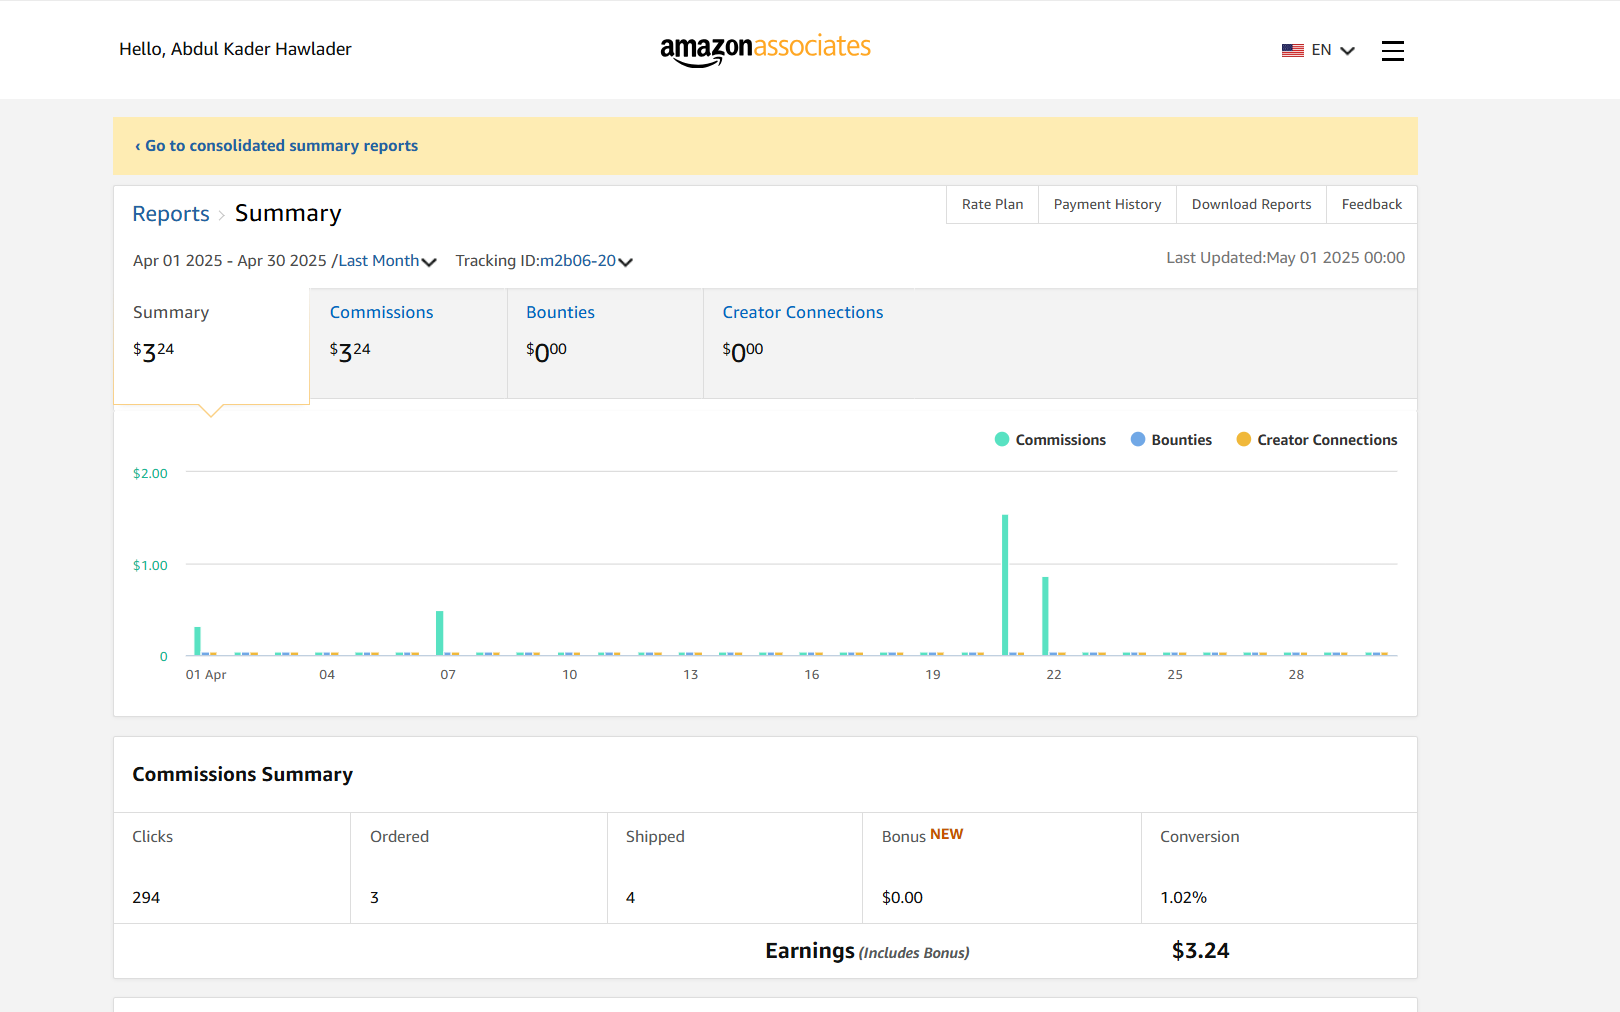Click the Conversion column header

pyautogui.click(x=1199, y=837)
